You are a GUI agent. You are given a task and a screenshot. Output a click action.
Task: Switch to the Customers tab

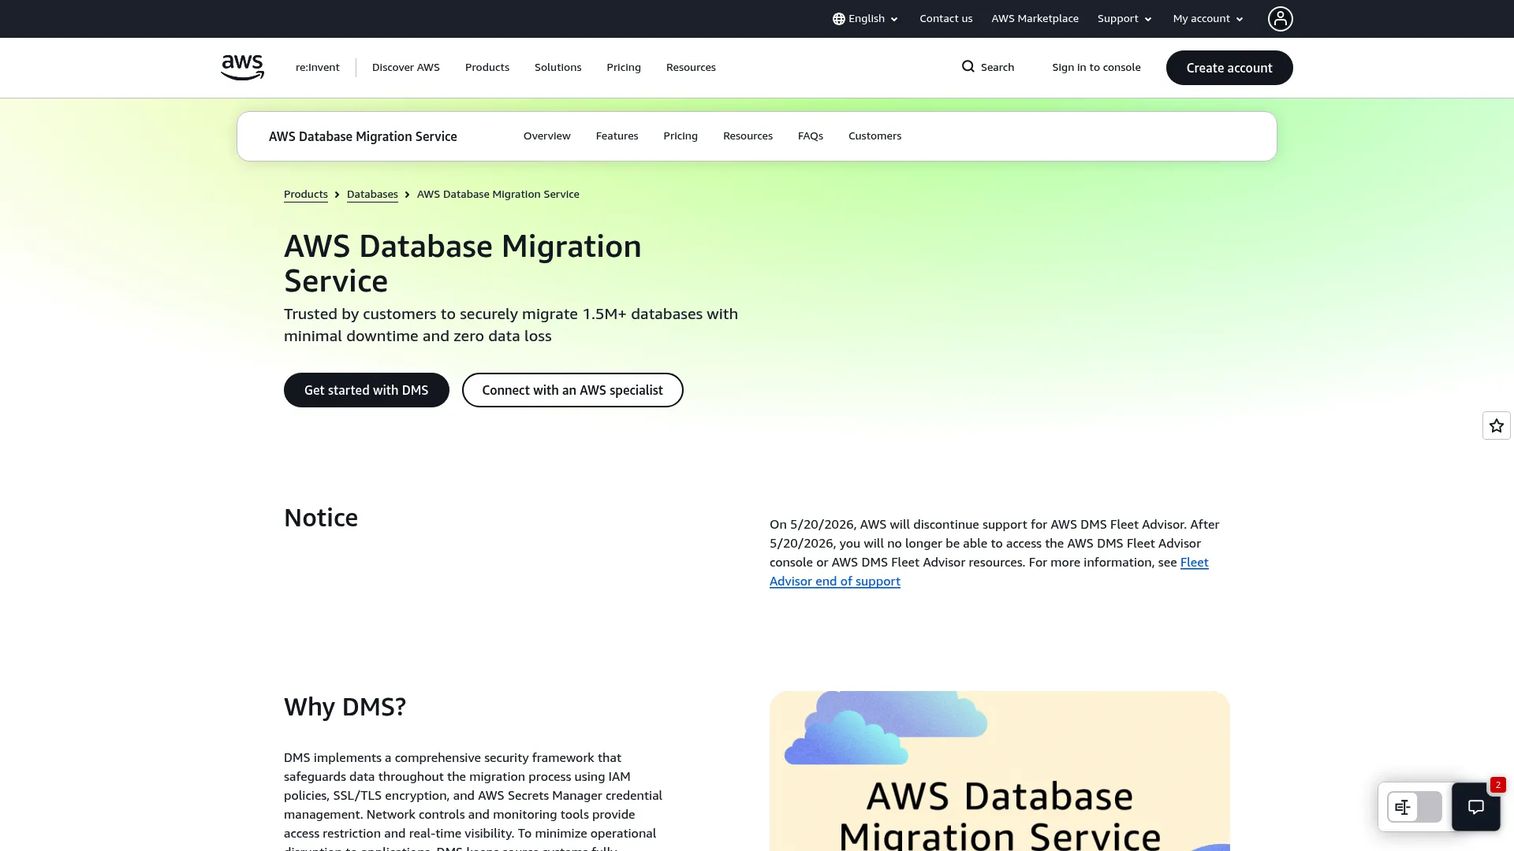(x=875, y=136)
